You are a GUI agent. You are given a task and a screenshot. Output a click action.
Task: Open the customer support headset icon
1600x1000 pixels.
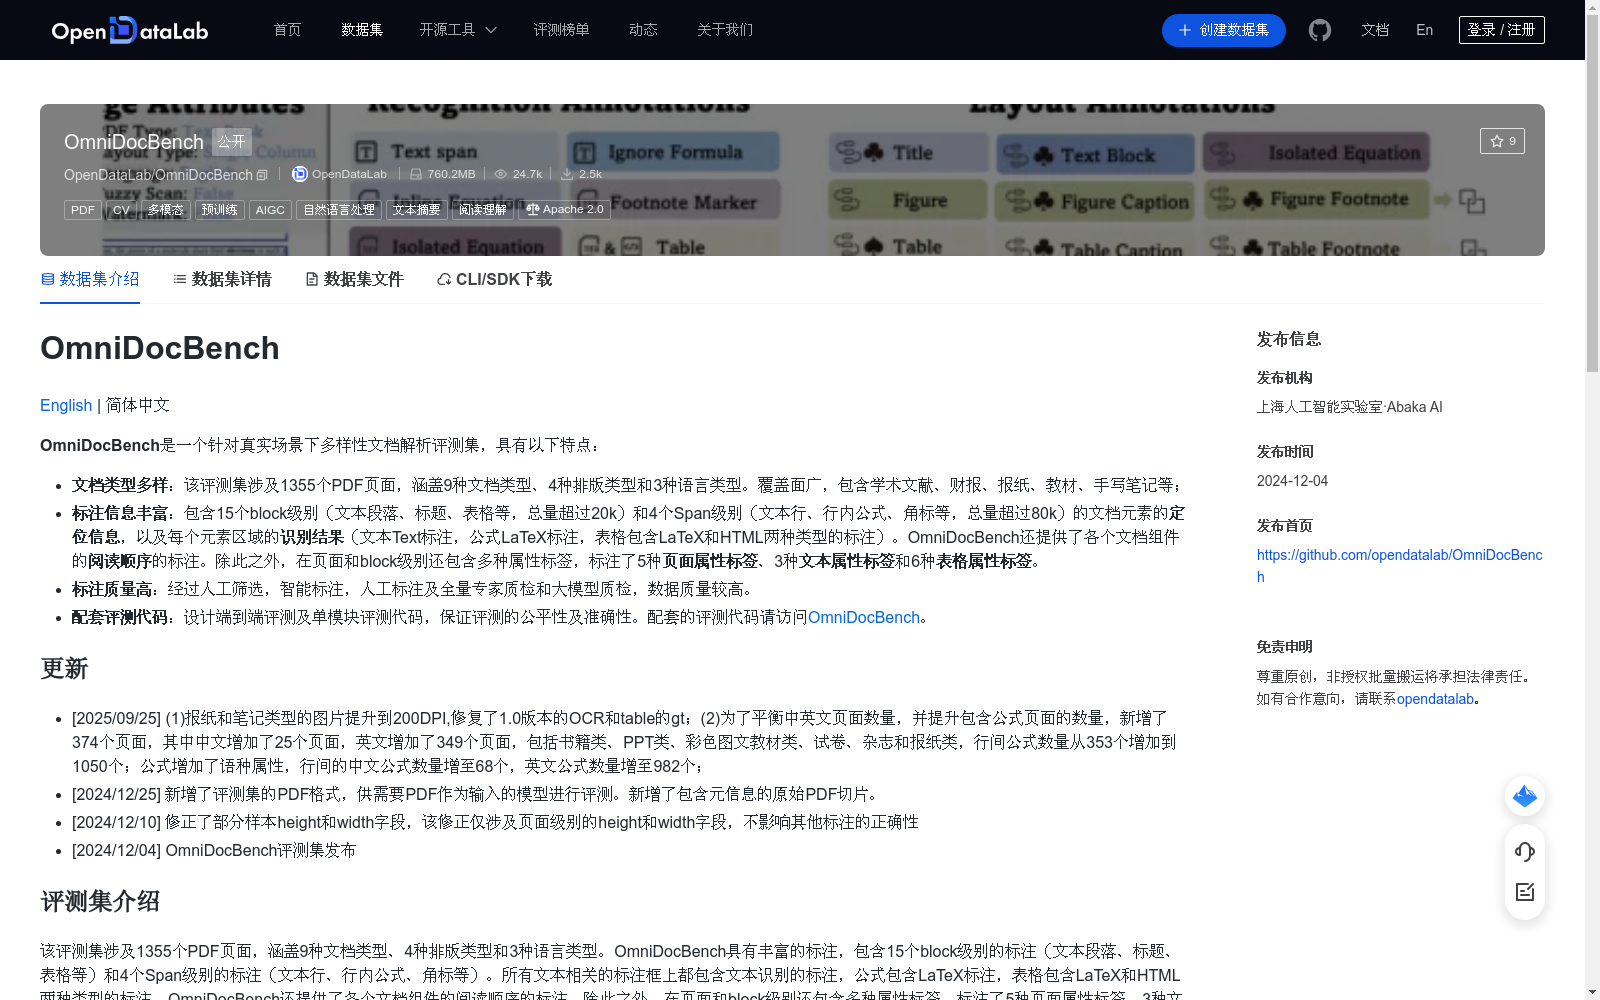click(x=1525, y=851)
